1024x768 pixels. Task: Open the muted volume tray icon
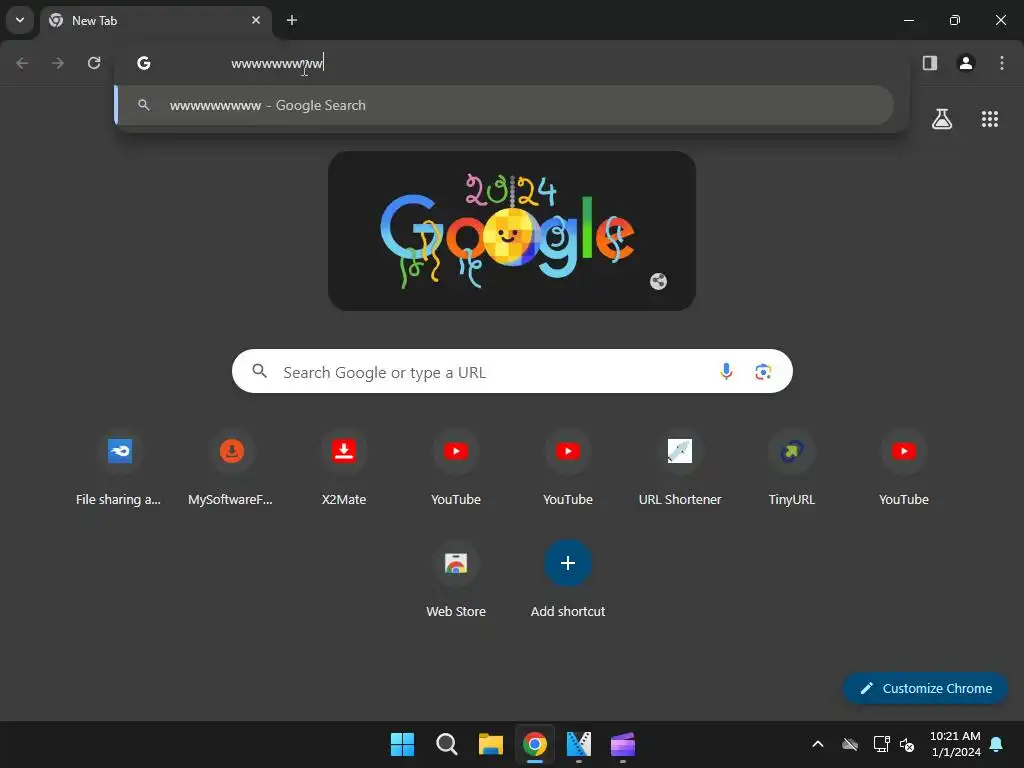tap(906, 744)
